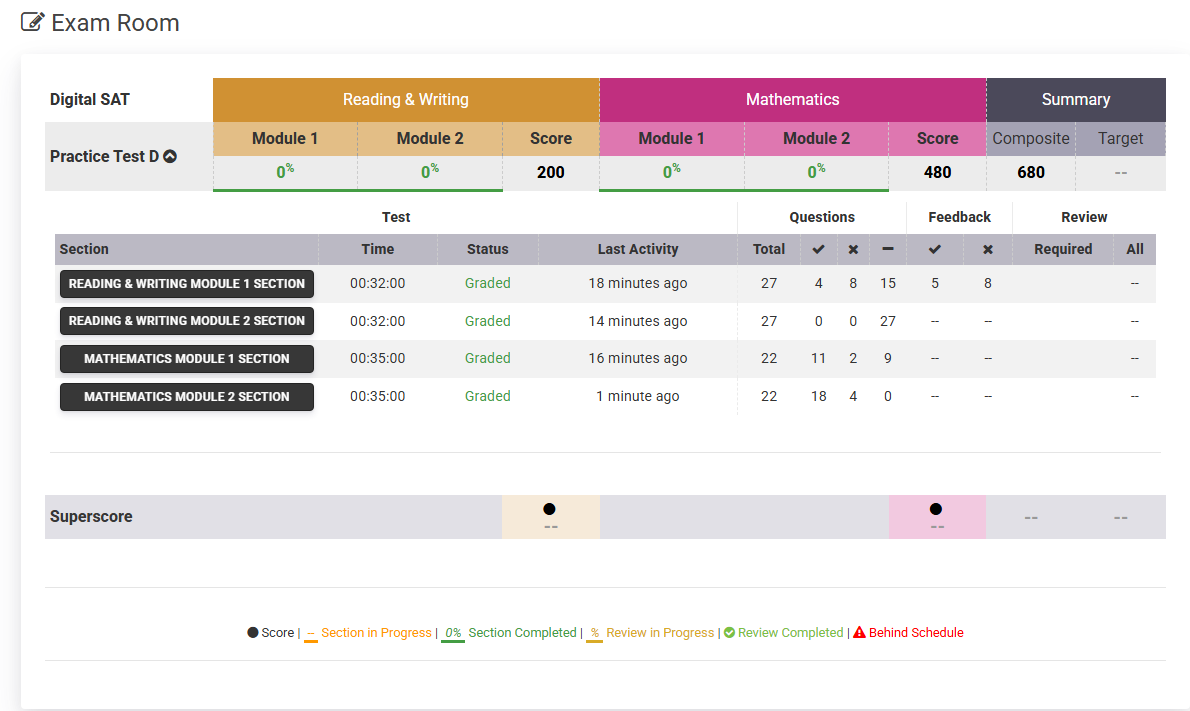Click the Time column header

pos(377,249)
